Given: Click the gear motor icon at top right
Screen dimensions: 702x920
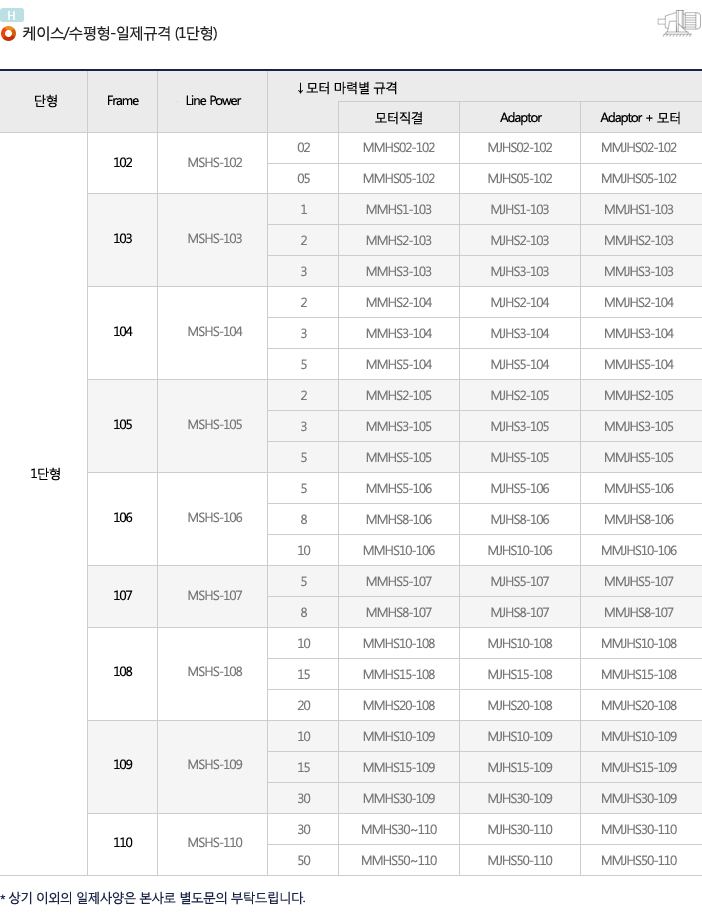Looking at the screenshot, I should 679,23.
